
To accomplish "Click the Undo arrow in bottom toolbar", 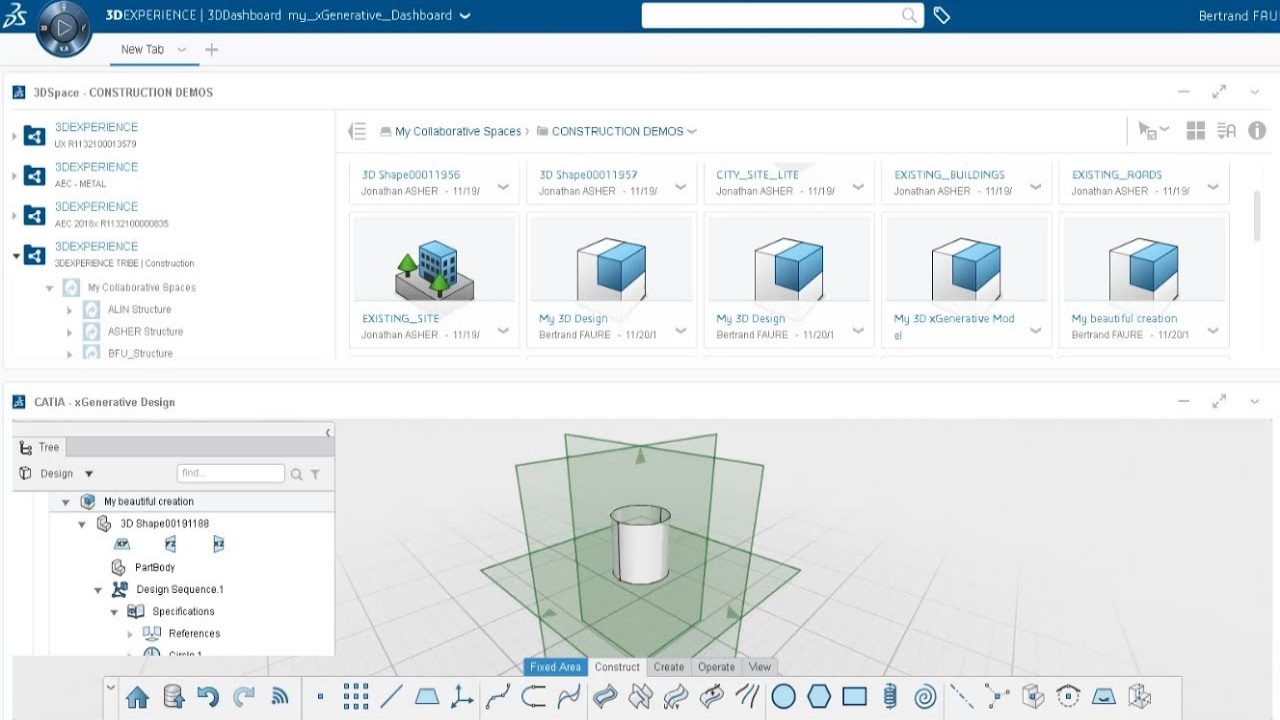I will pos(208,697).
